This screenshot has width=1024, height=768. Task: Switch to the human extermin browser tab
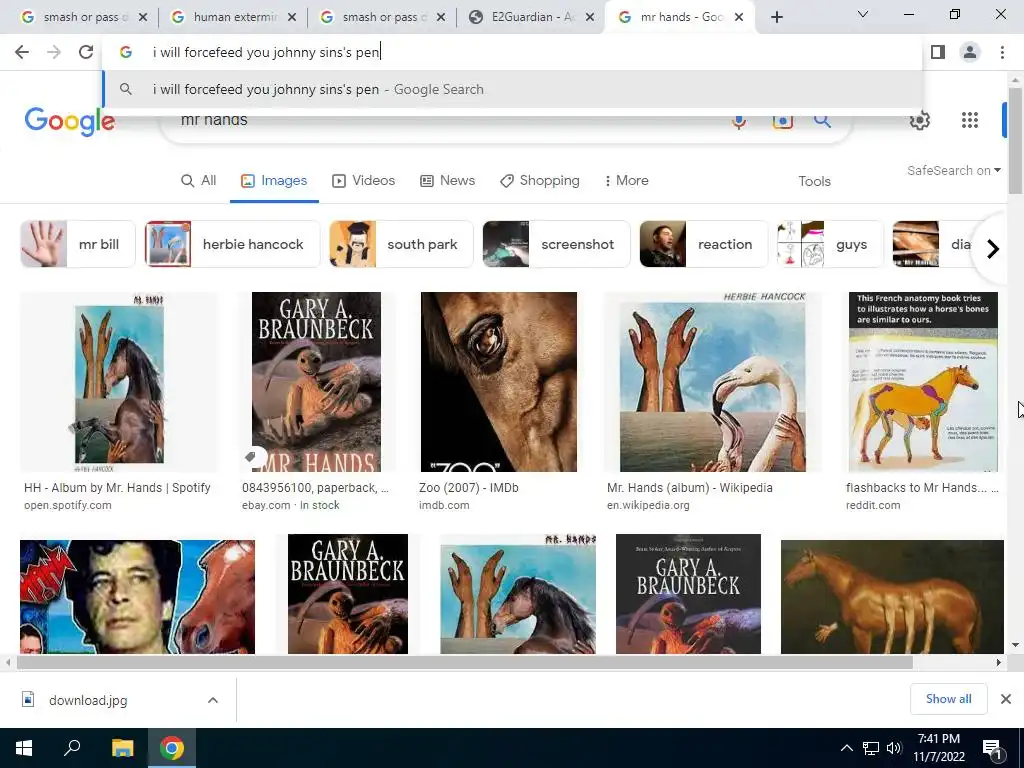pos(233,18)
